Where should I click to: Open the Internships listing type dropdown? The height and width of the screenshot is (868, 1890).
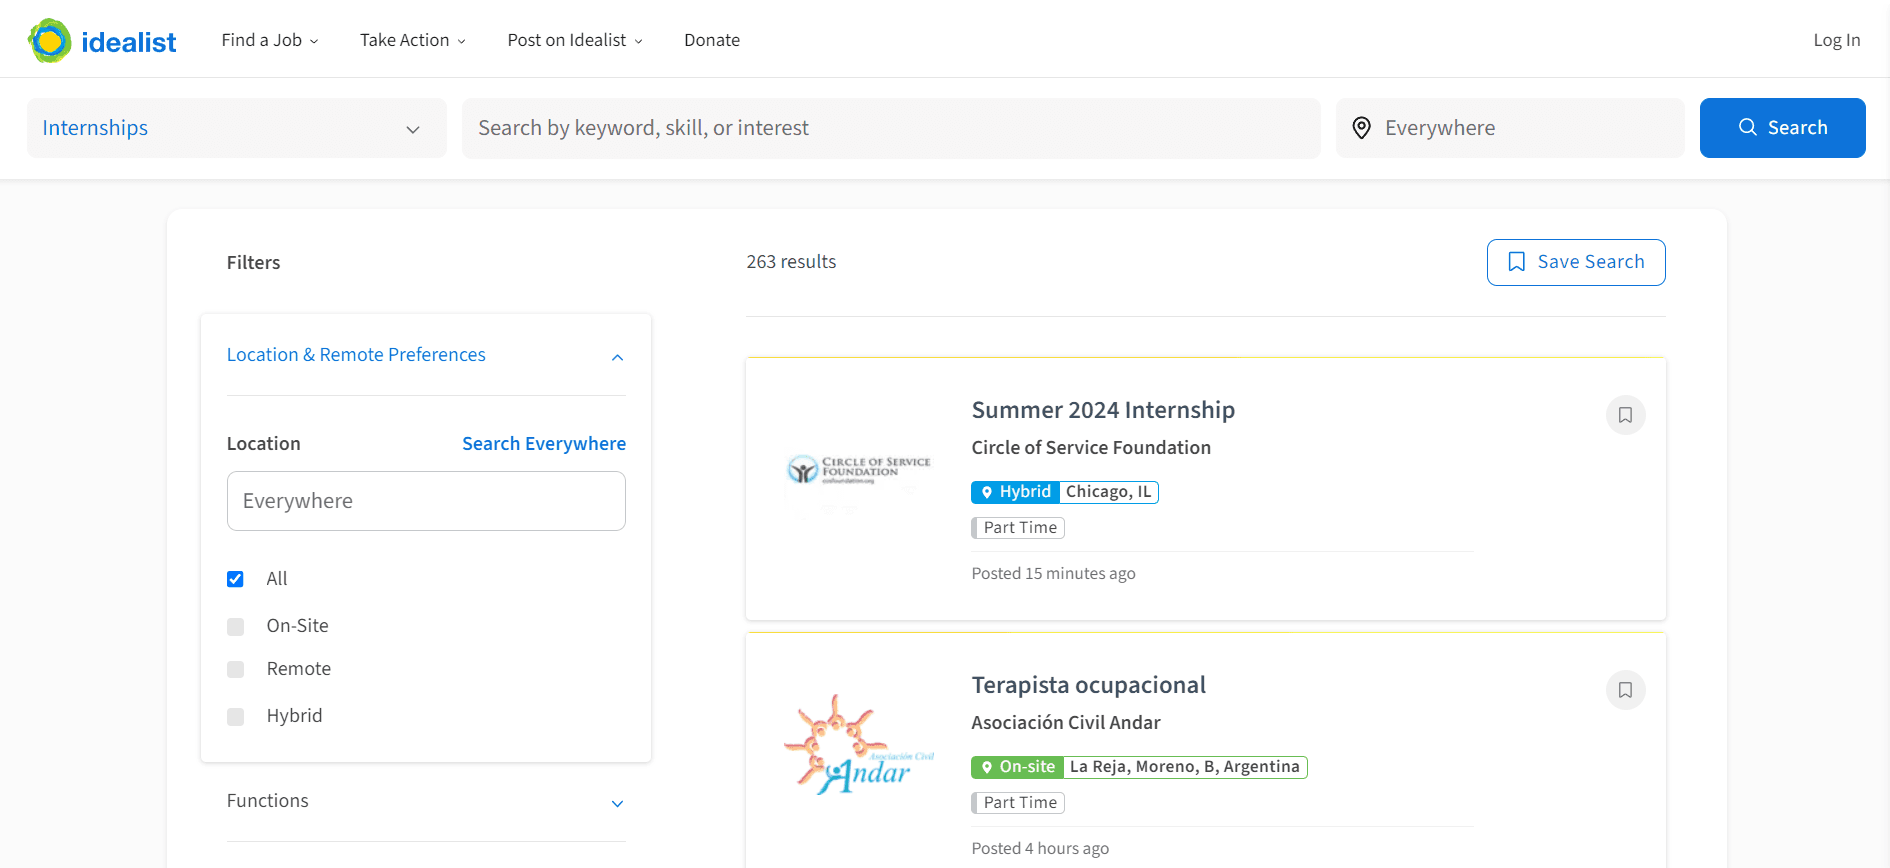pos(236,128)
